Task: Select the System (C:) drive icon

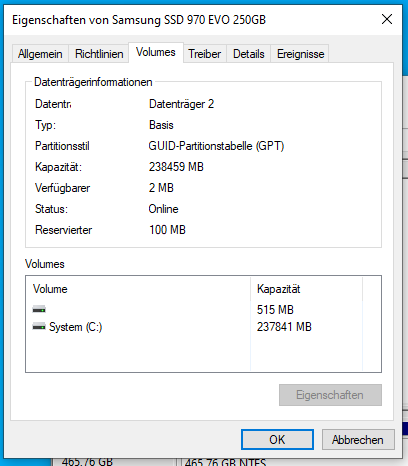Action: click(39, 327)
